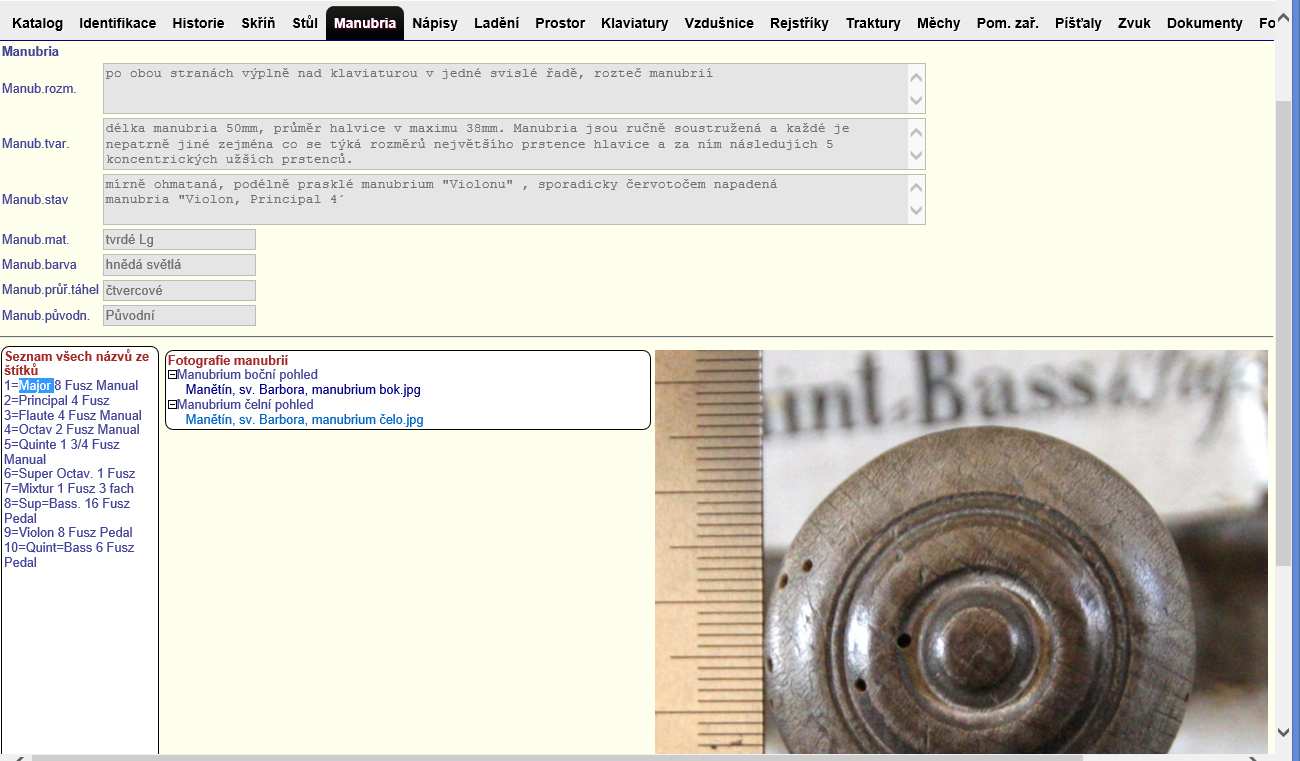Open the Zvuk tab
This screenshot has height=761, width=1300.
point(1134,23)
